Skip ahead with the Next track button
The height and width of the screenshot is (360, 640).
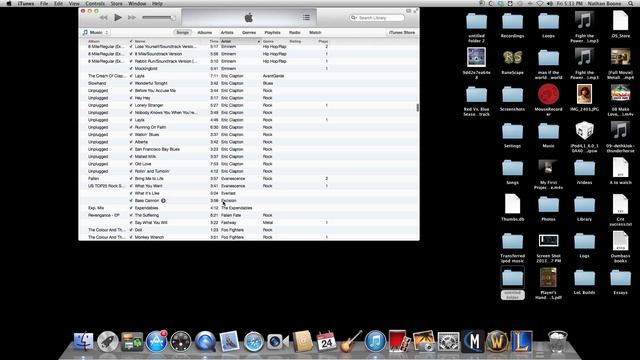(132, 18)
